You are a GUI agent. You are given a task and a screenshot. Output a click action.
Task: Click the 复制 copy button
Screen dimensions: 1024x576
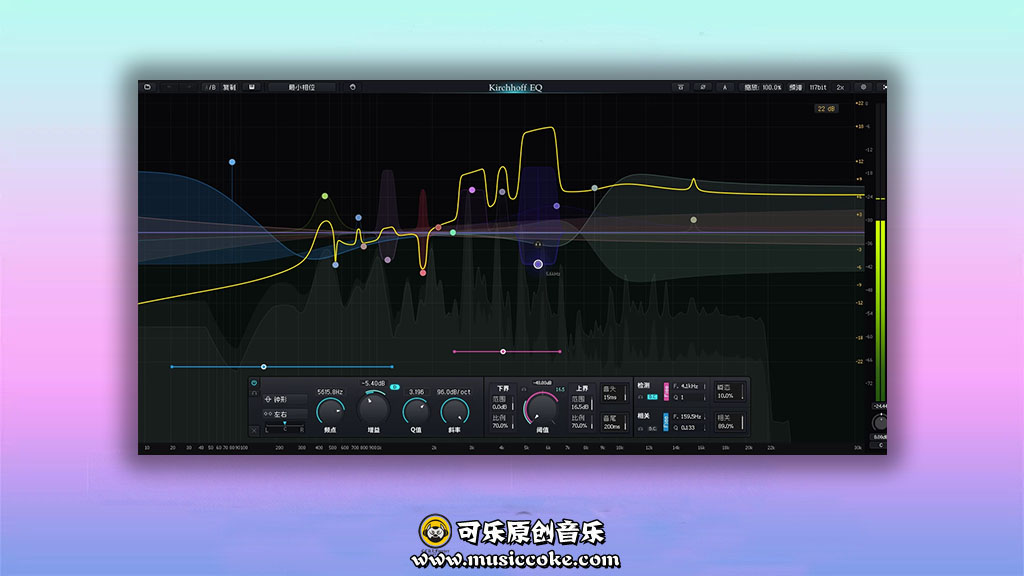(x=229, y=87)
